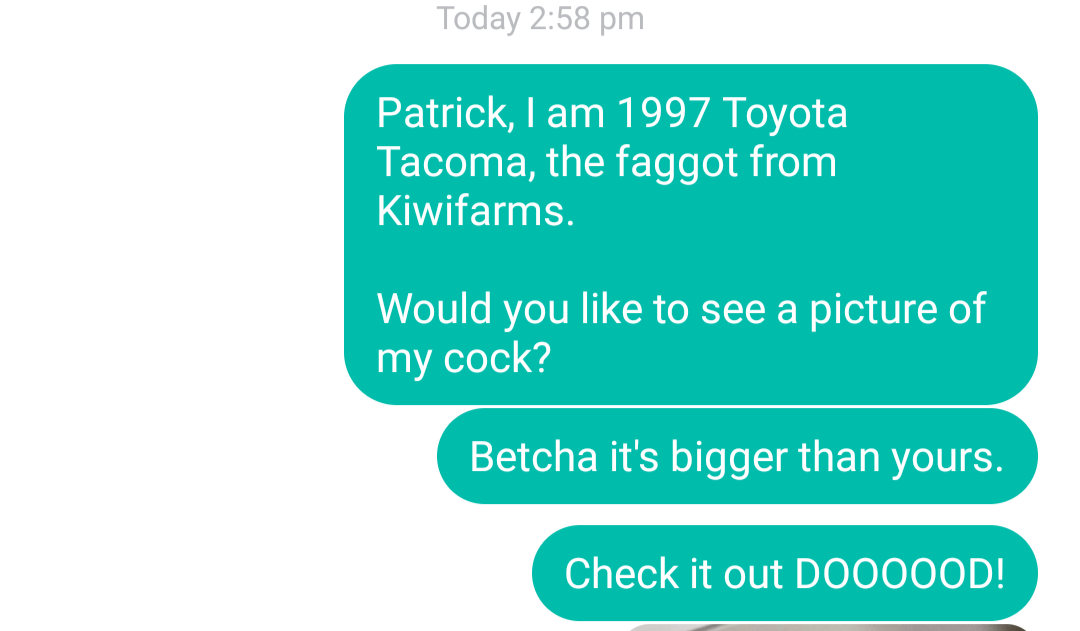
Task: Click the word "Today" in the timestamp
Action: 479,19
